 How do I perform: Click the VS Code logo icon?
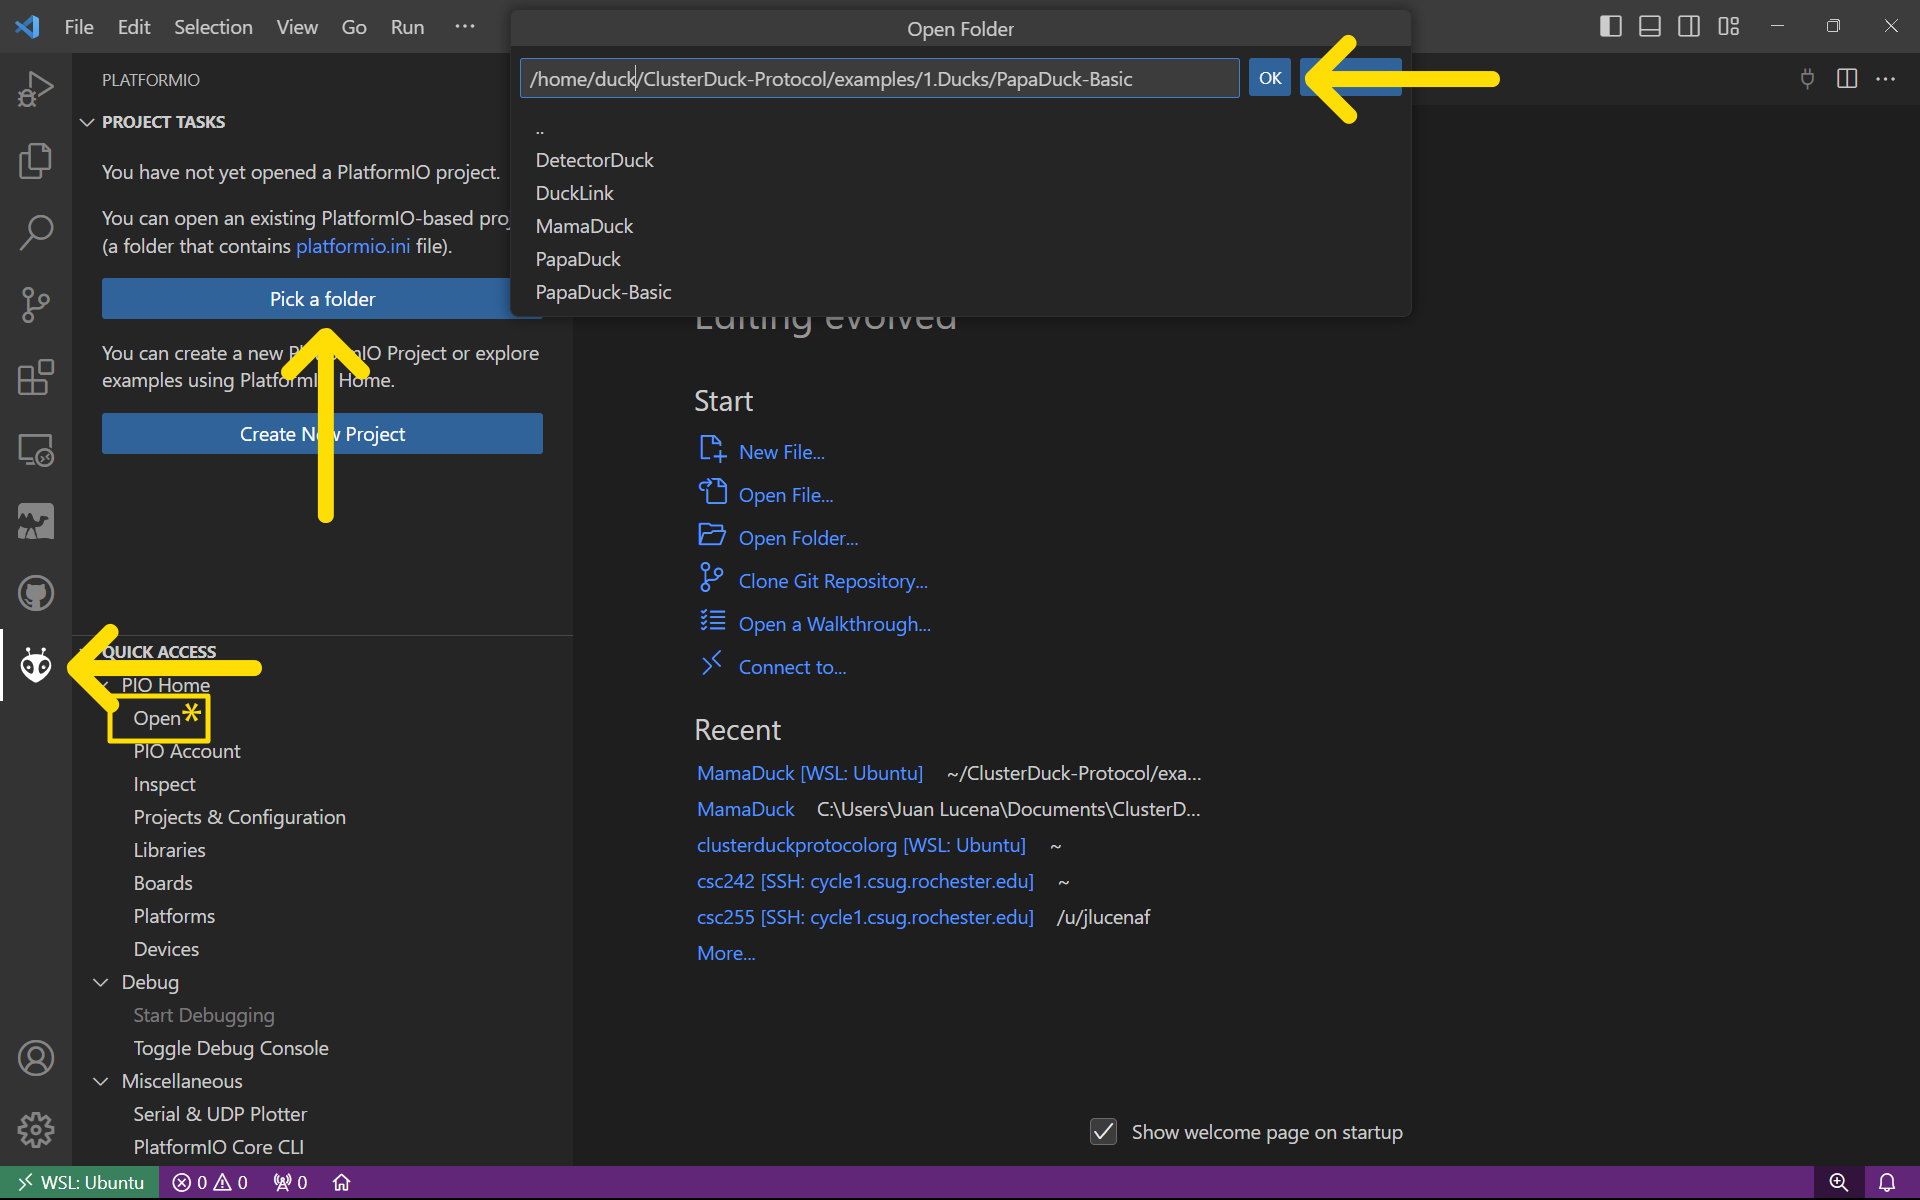pyautogui.click(x=27, y=27)
